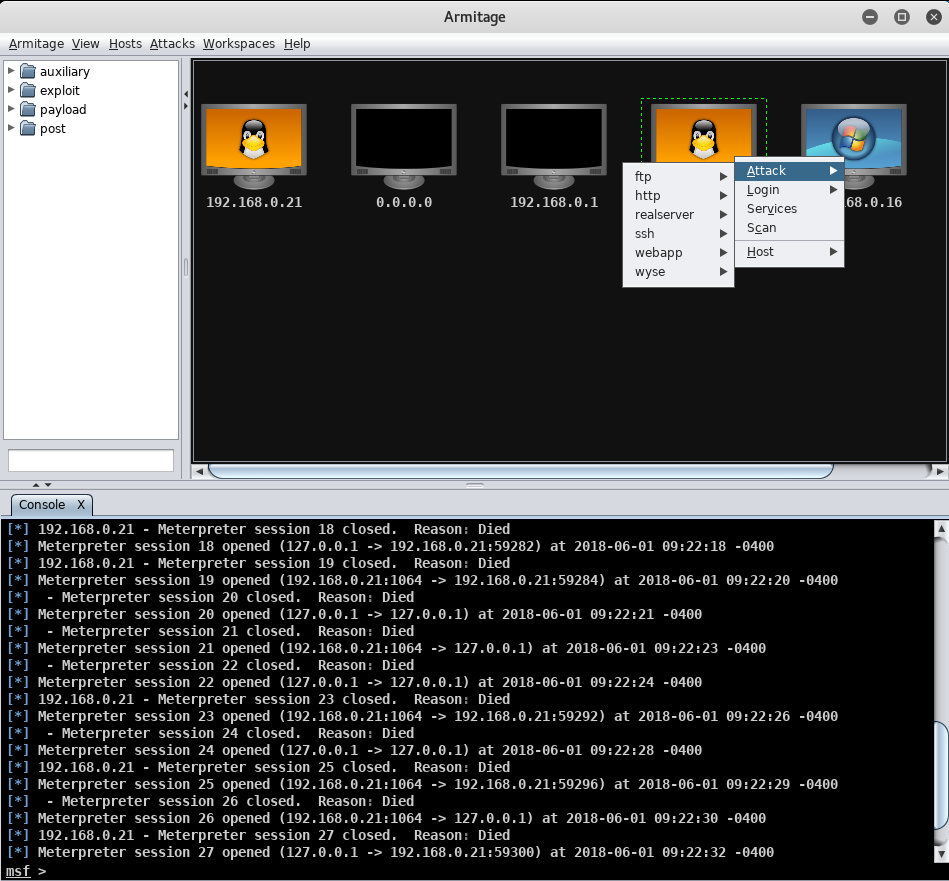Open the Attacks menu
Screen dimensions: 949x881
[172, 44]
